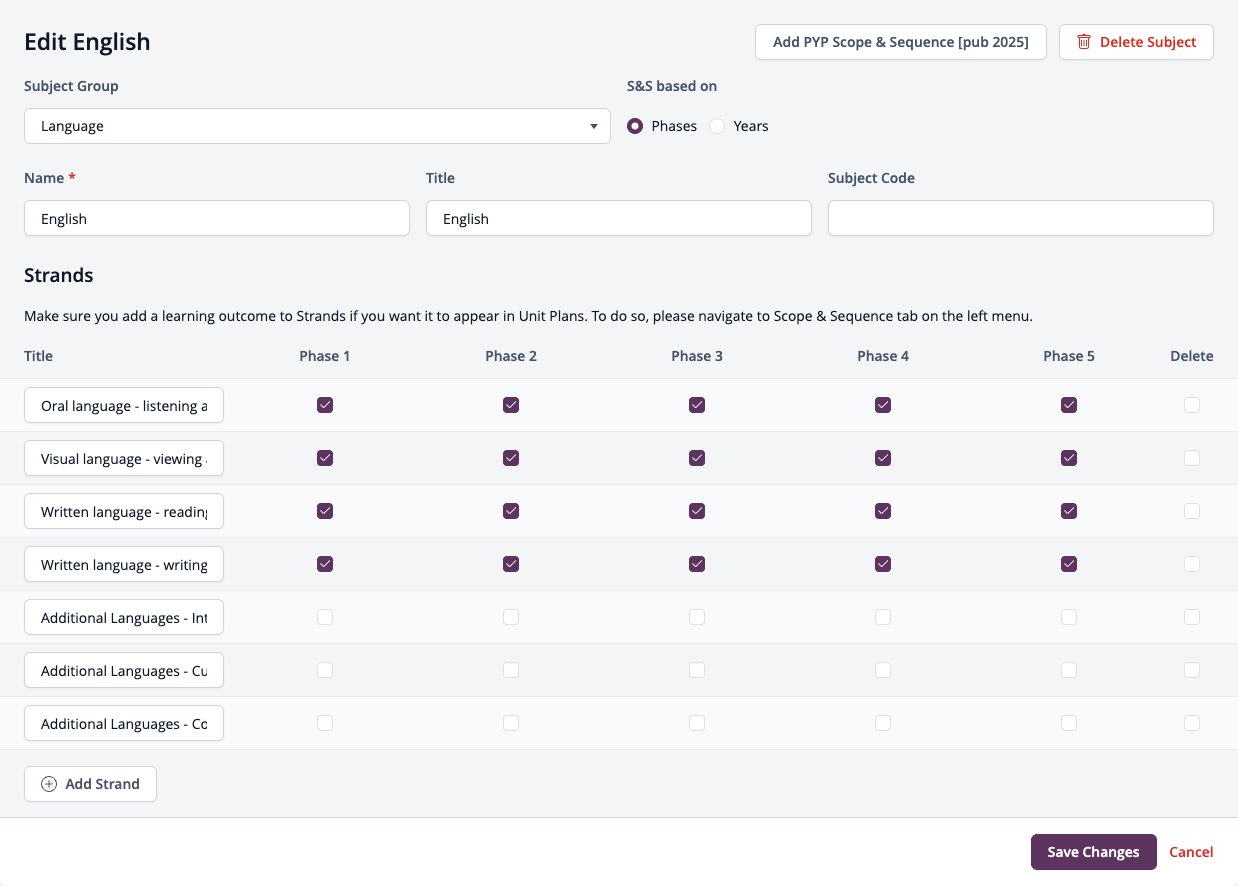This screenshot has height=886, width=1238.
Task: Click the Cancel link
Action: click(1191, 852)
